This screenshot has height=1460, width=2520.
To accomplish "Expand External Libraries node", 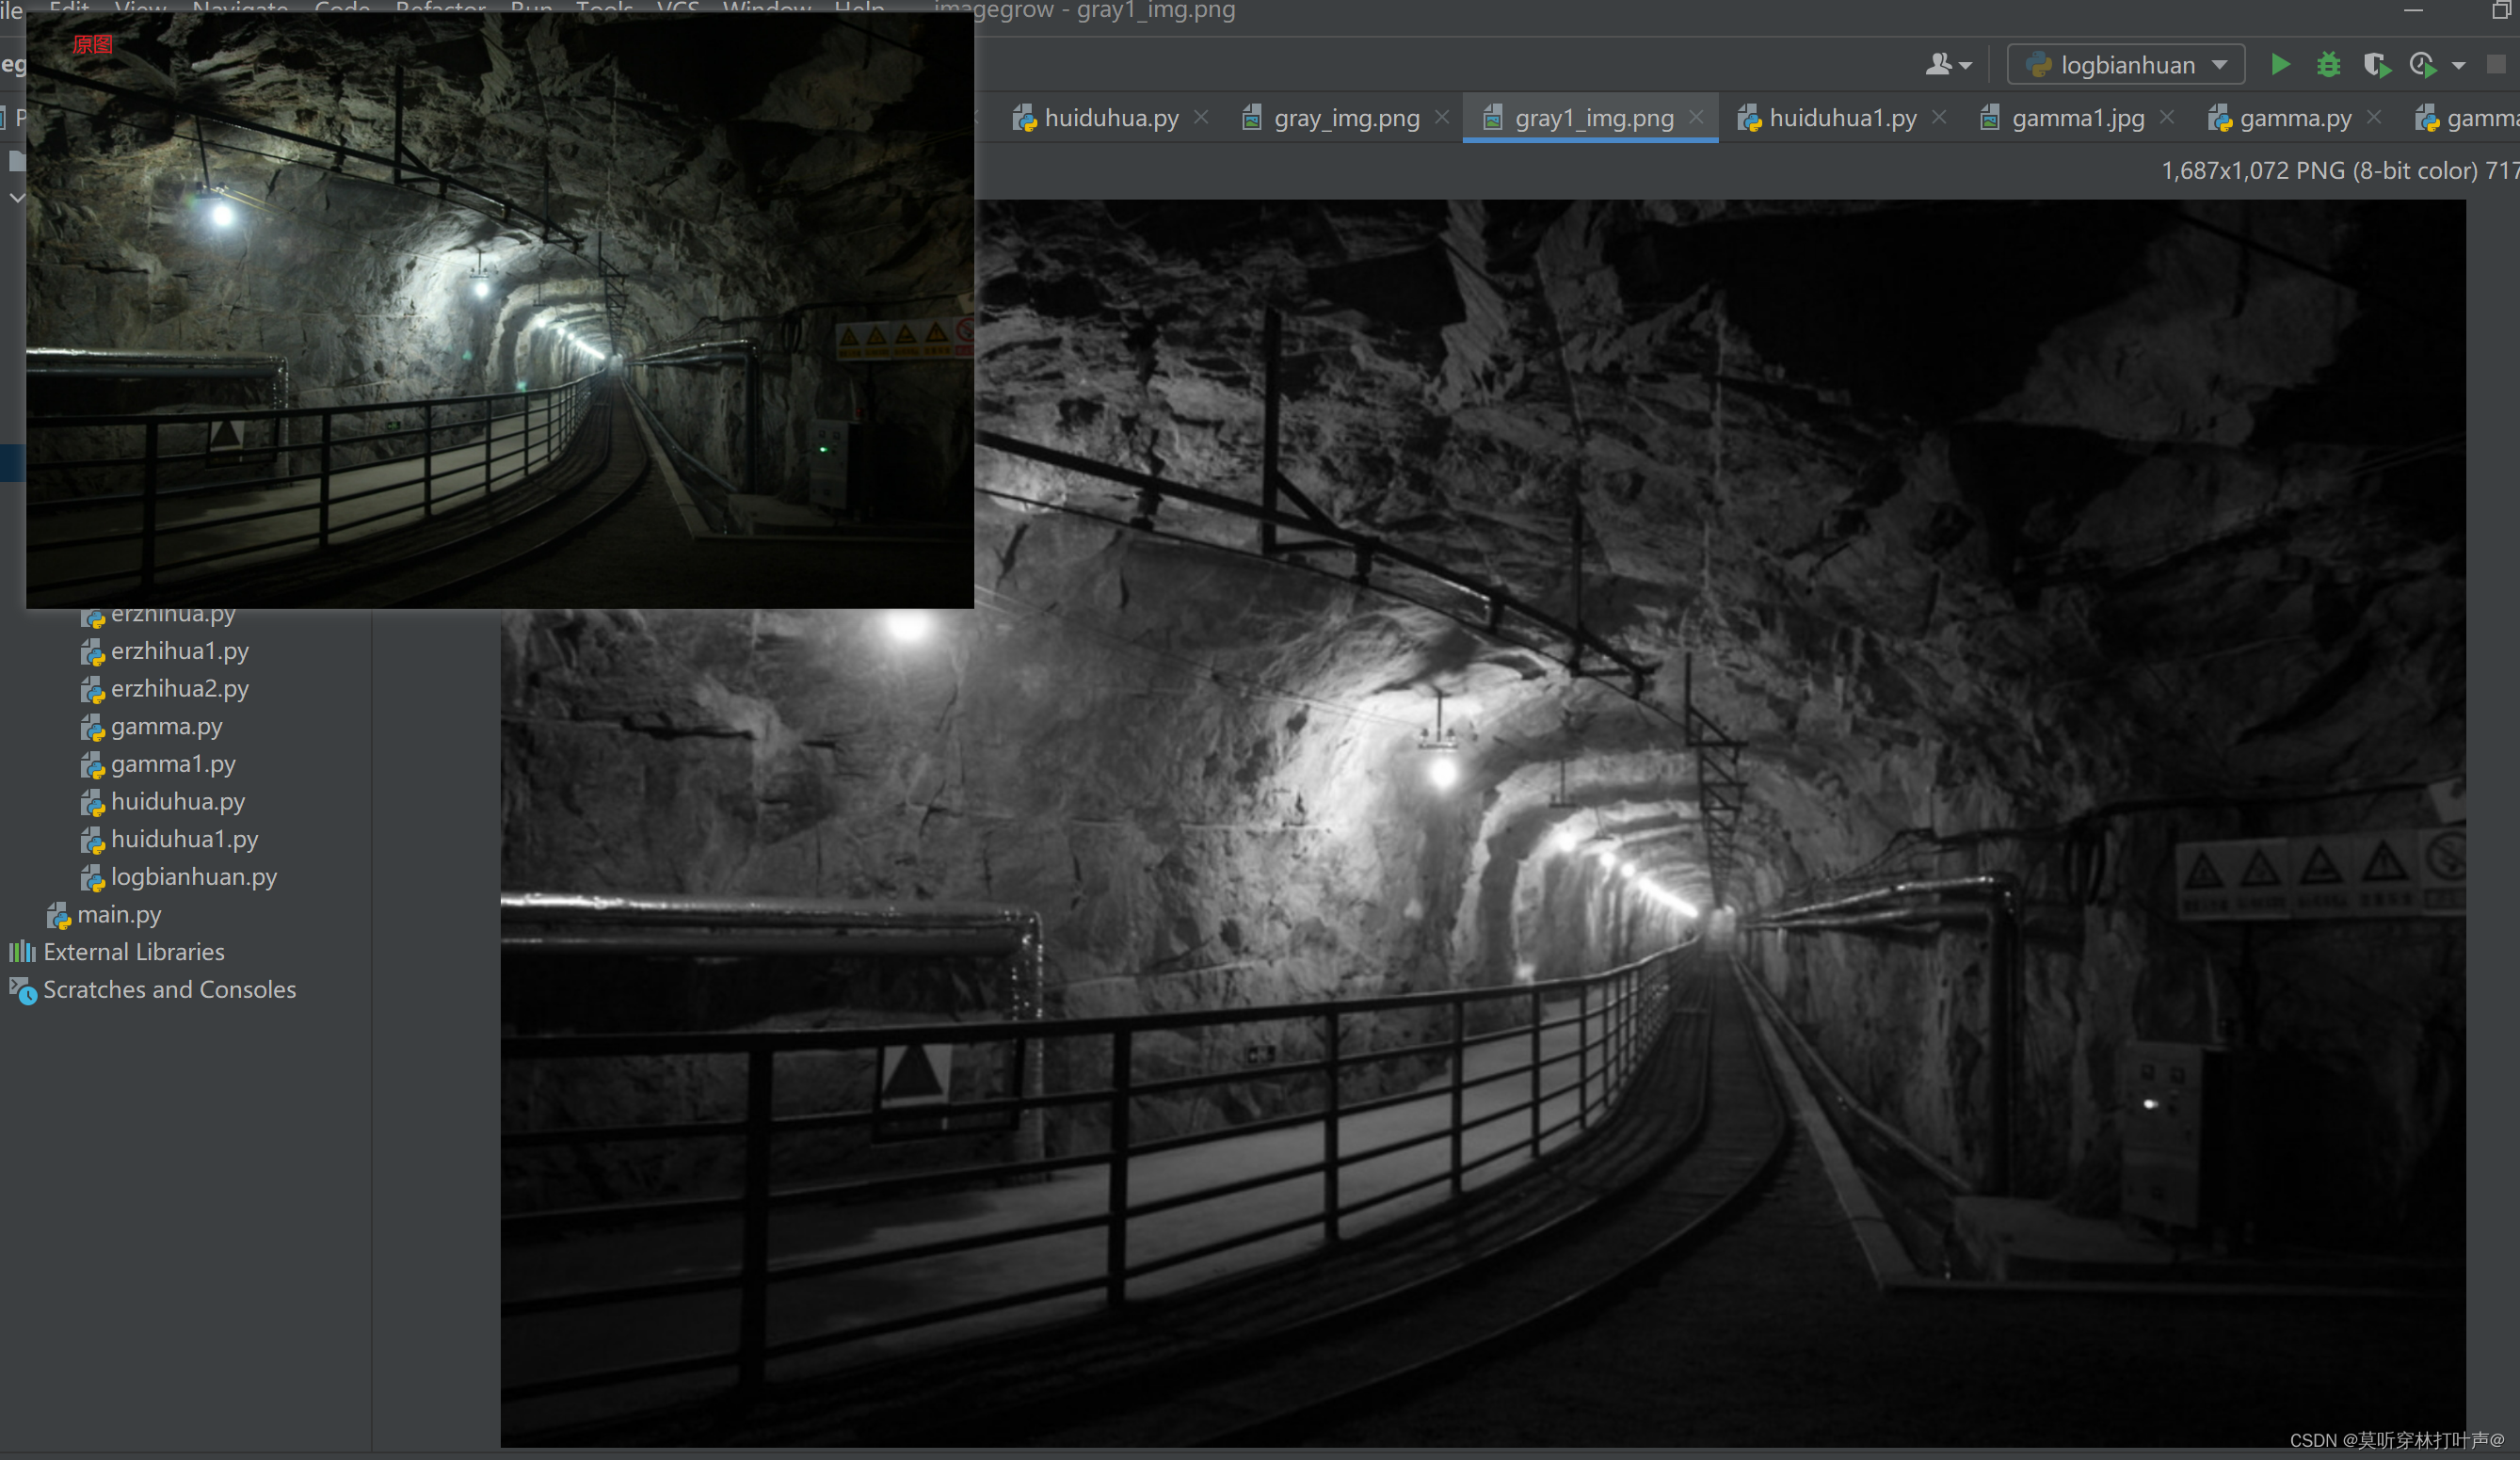I will pos(133,952).
